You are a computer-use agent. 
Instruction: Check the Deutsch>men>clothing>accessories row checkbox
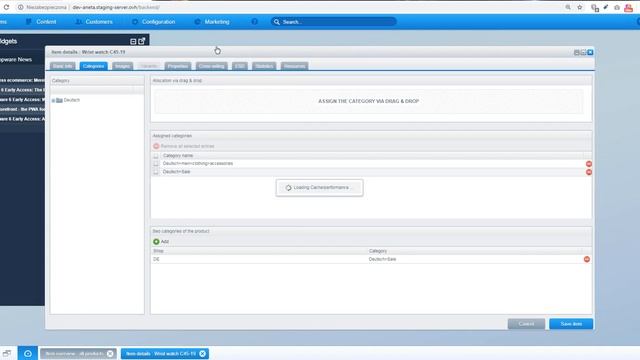[x=156, y=163]
